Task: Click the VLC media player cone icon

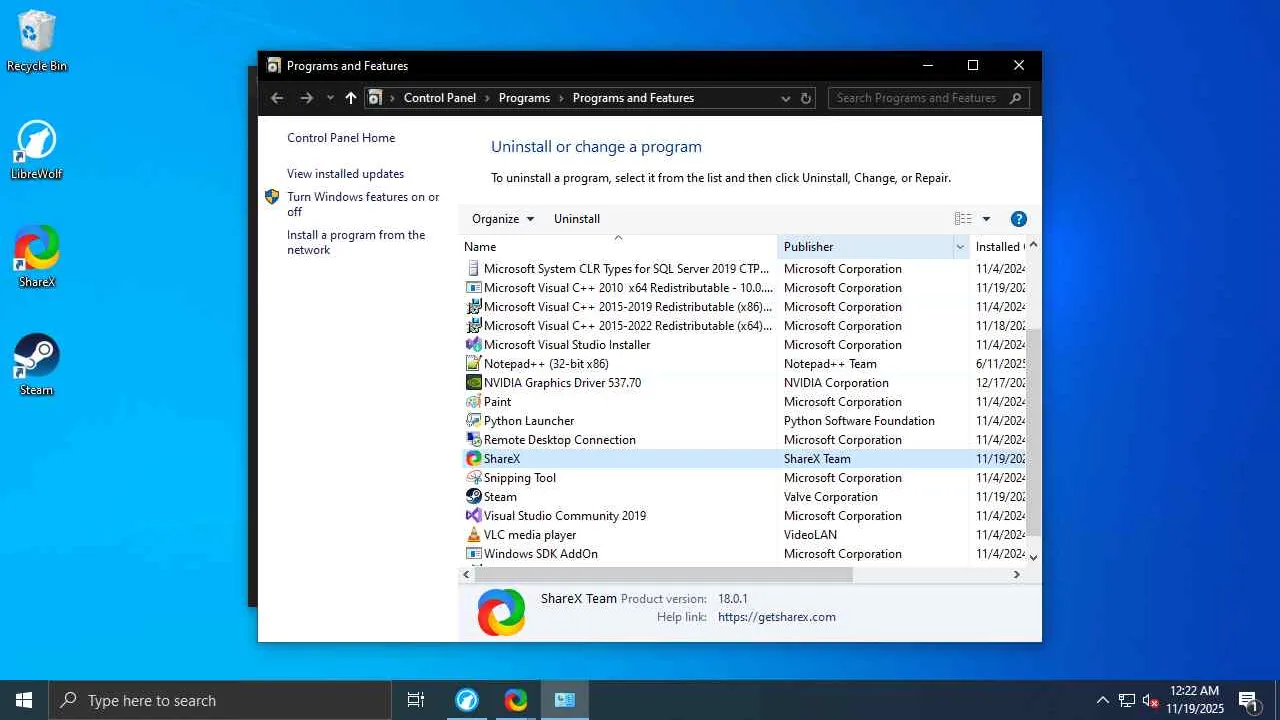Action: pos(474,535)
